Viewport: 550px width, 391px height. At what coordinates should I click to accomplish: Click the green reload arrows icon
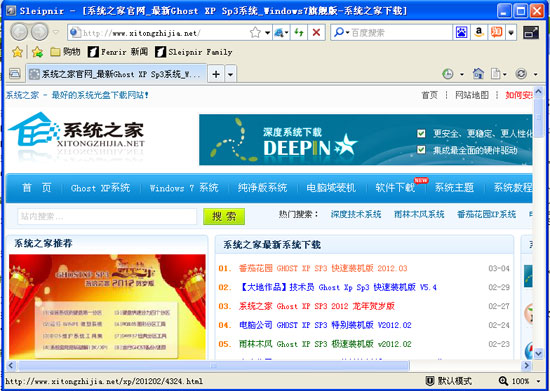299,33
